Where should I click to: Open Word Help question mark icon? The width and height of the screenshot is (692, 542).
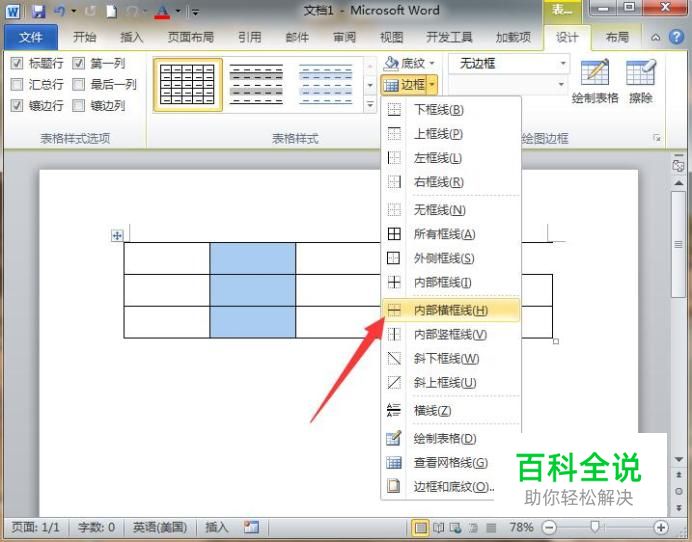tap(677, 37)
